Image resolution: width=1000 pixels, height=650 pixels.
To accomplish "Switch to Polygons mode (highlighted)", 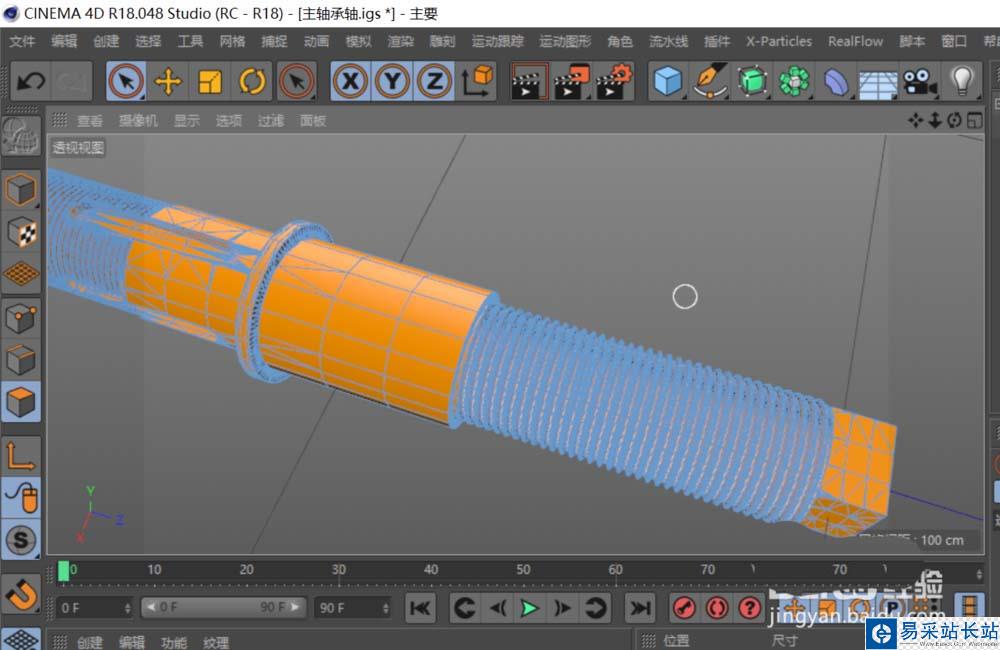I will click(x=21, y=402).
